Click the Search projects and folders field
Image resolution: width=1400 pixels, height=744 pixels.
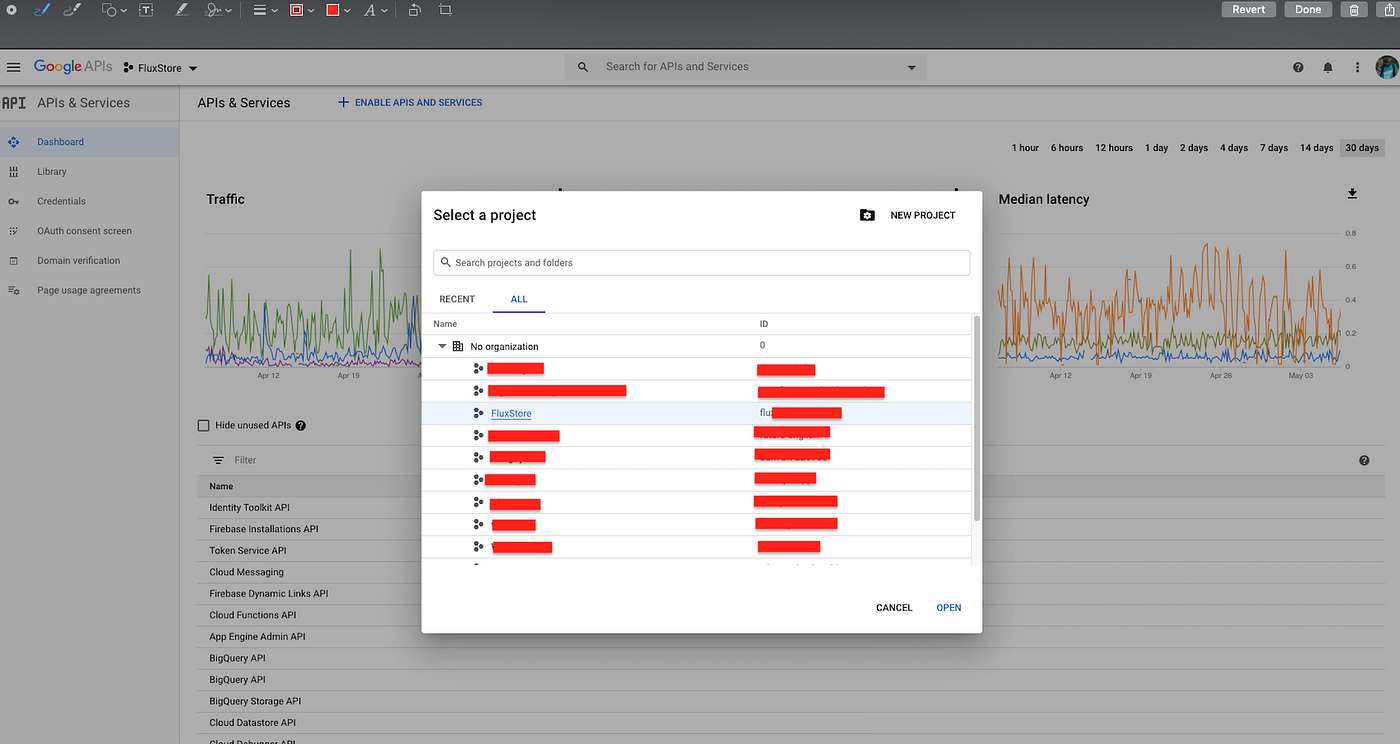tap(701, 262)
